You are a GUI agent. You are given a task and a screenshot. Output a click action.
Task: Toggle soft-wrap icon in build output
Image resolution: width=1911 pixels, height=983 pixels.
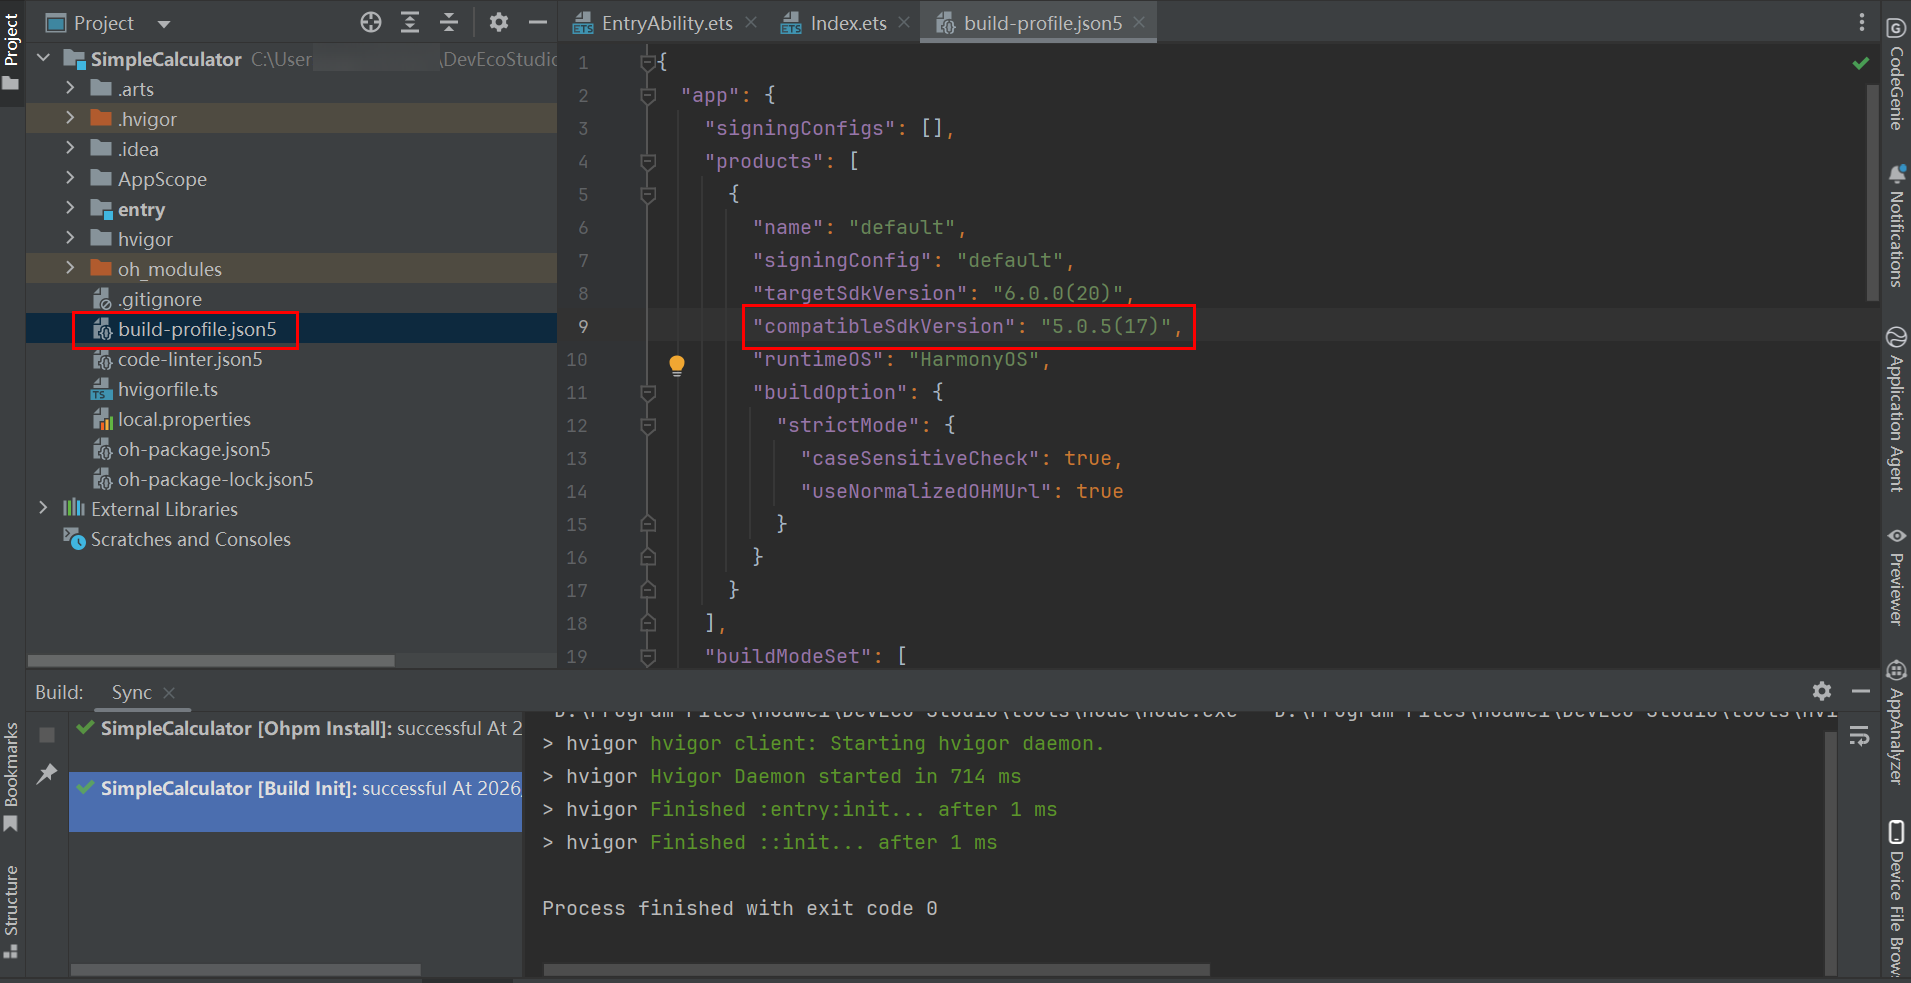point(1859,737)
